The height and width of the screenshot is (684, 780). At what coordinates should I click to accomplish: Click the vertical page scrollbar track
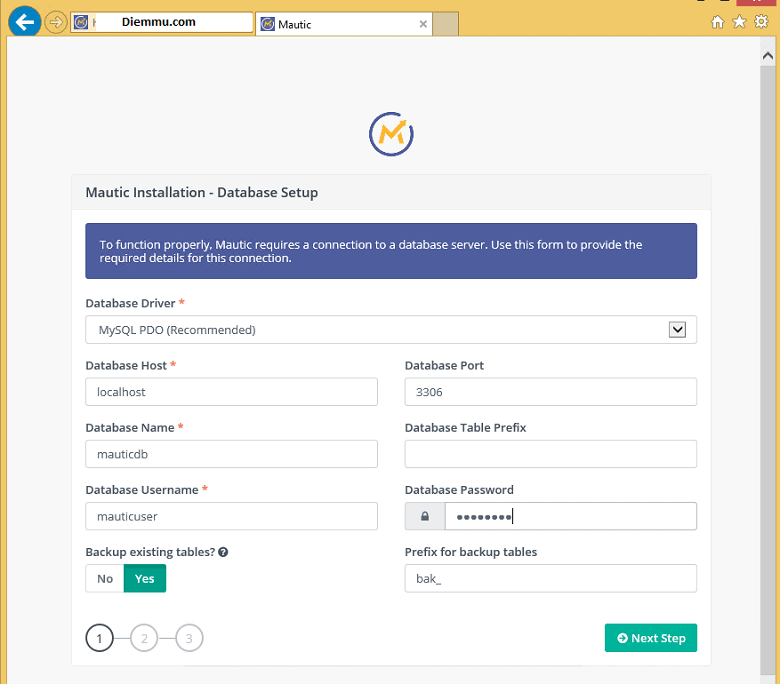768,371
